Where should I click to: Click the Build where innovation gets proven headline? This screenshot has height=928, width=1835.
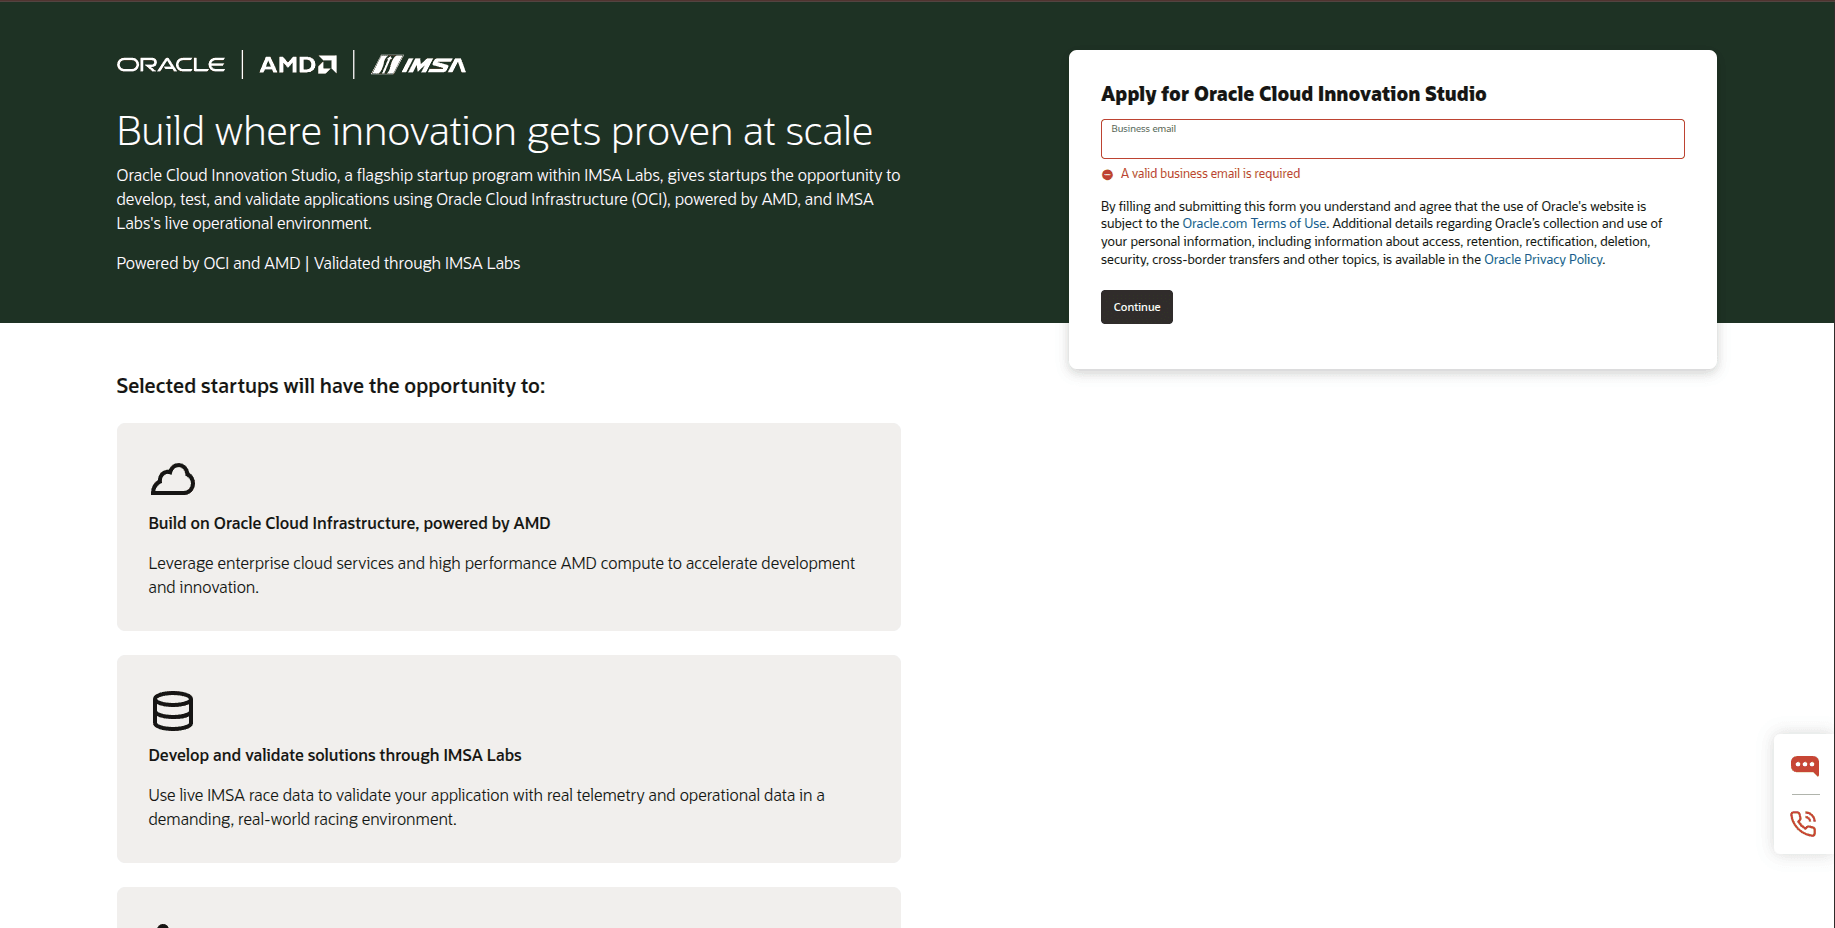(494, 131)
